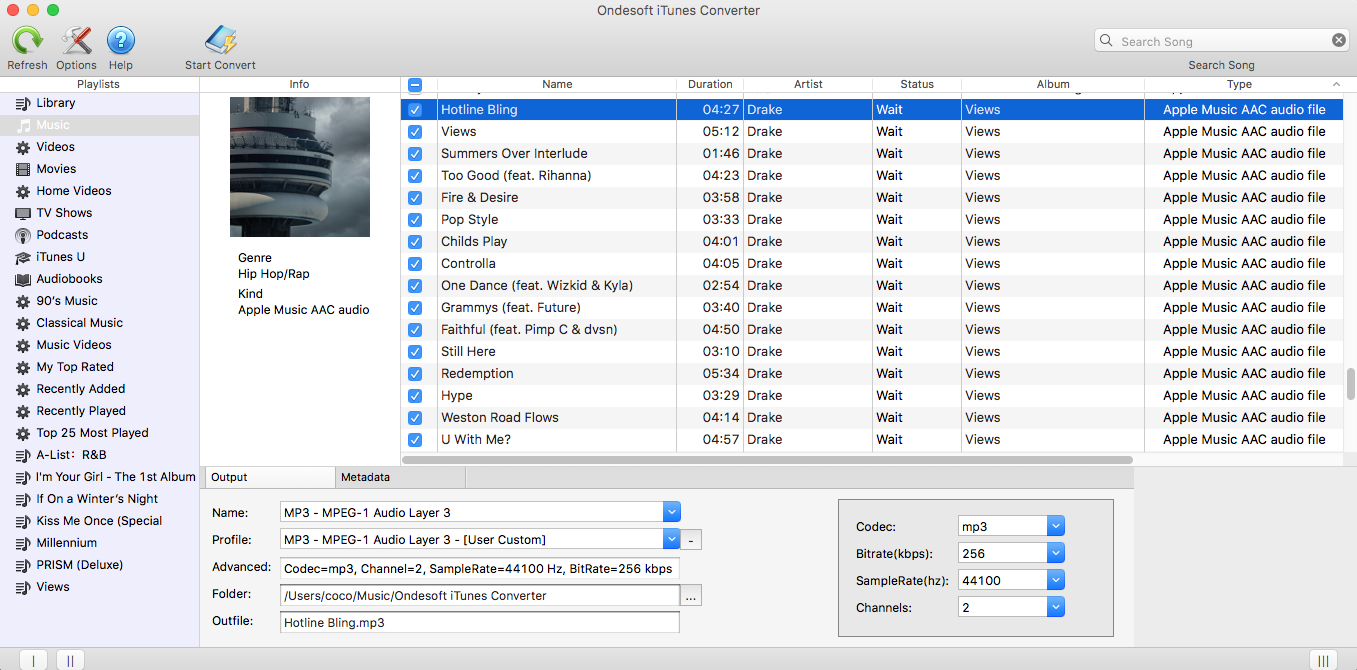This screenshot has width=1357, height=670.
Task: Uncheck the Grammys (feat. Future) checkbox
Action: 415,308
